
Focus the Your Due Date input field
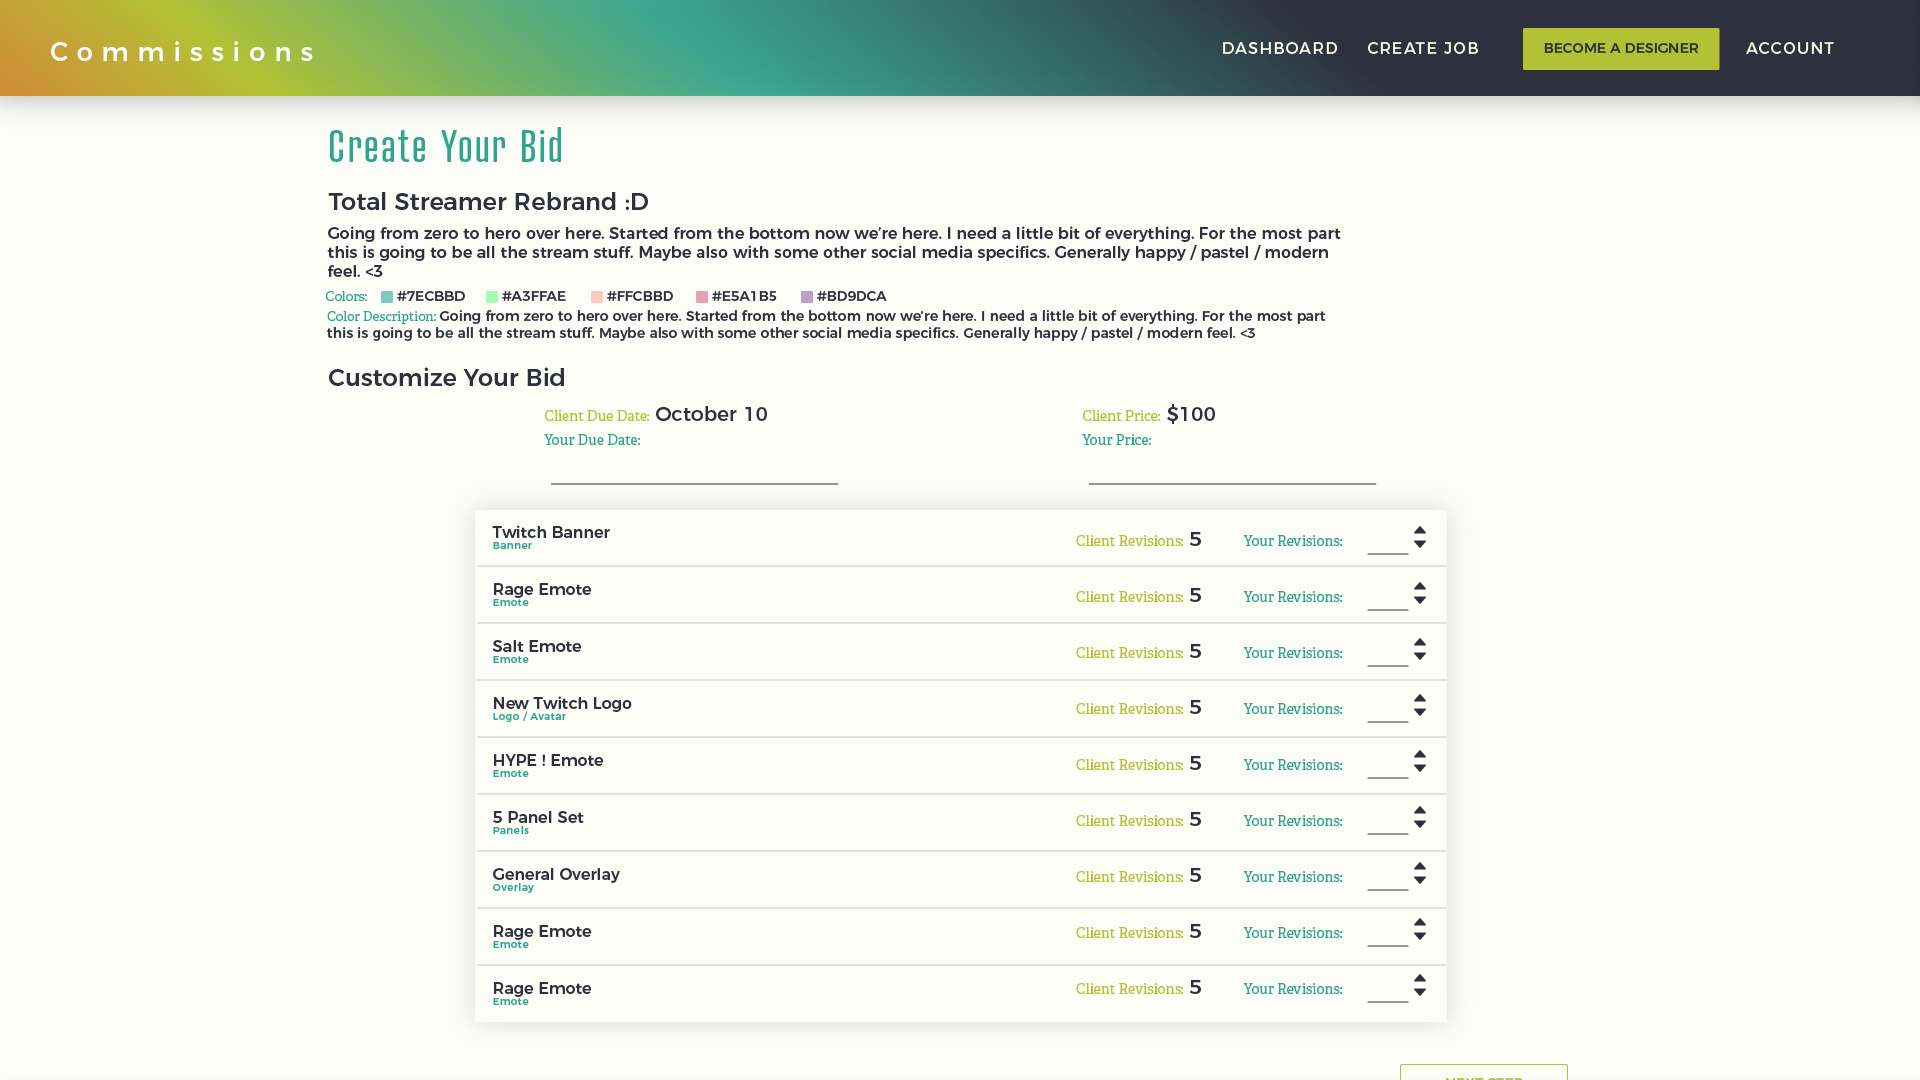point(694,469)
